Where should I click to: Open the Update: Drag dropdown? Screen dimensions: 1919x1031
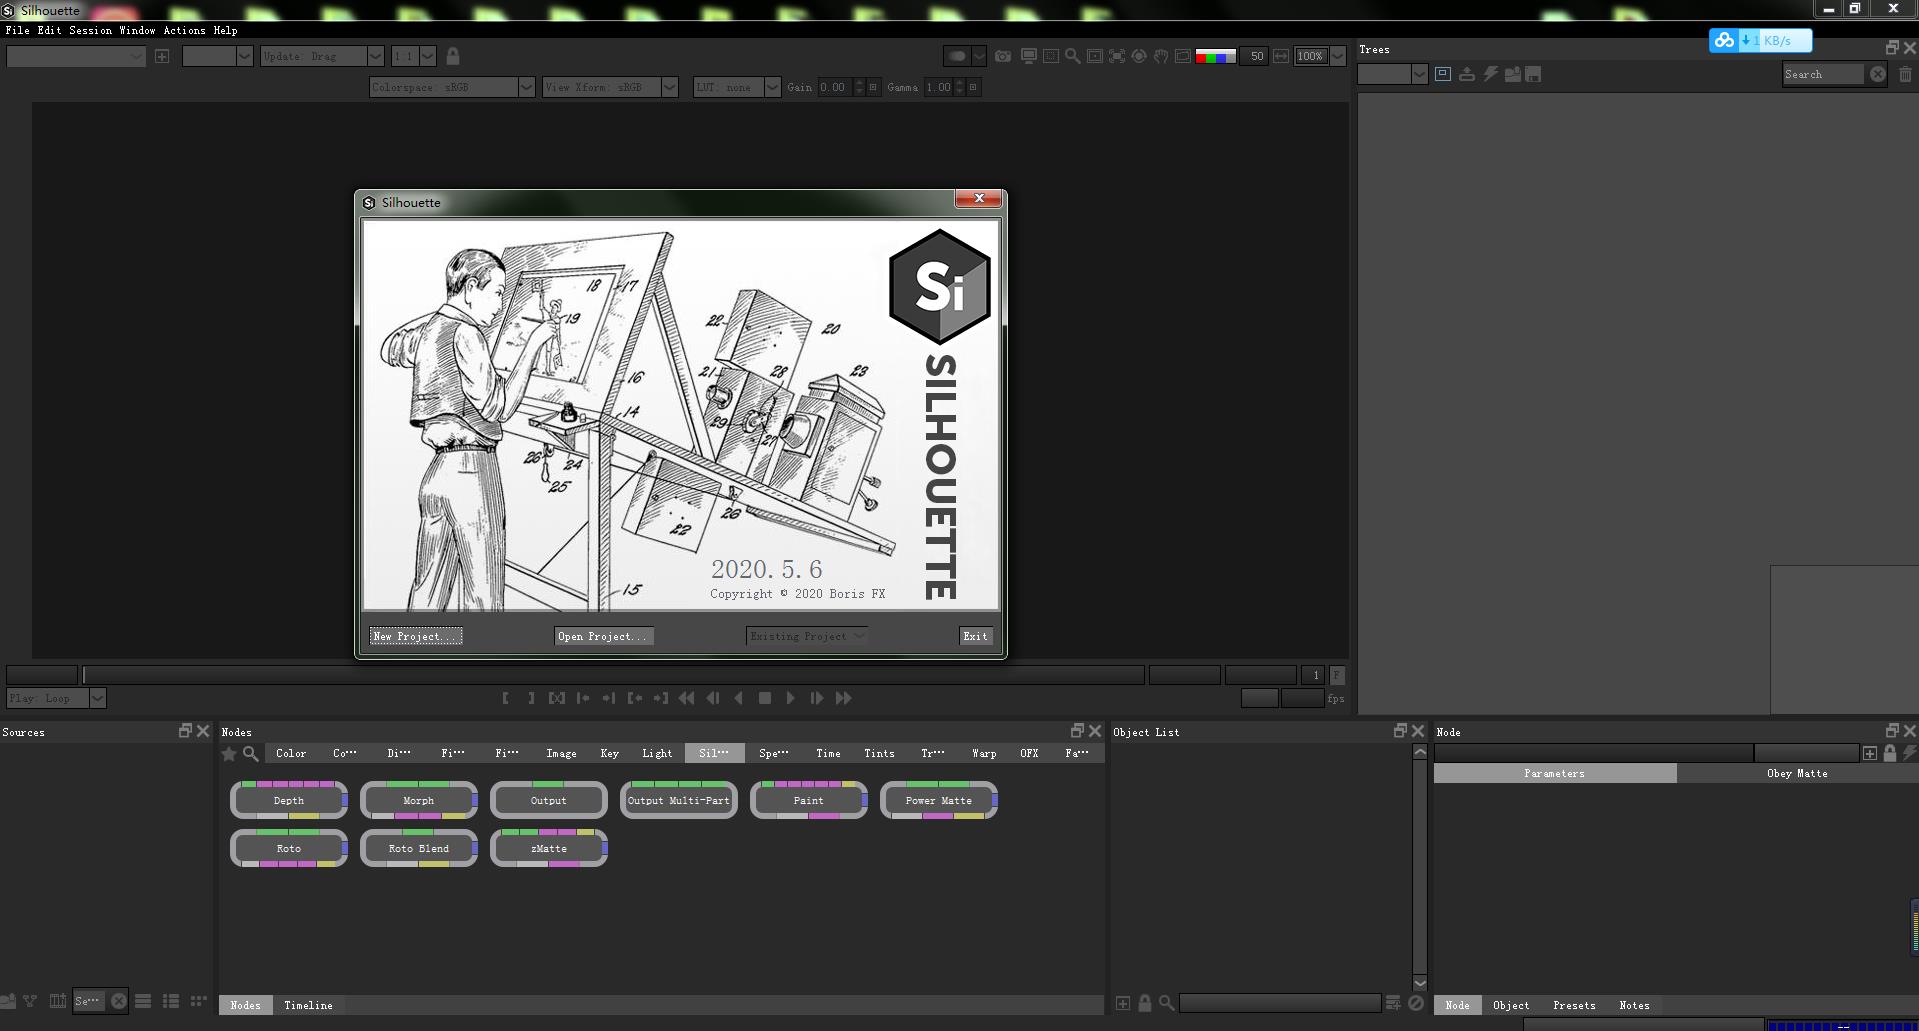322,56
